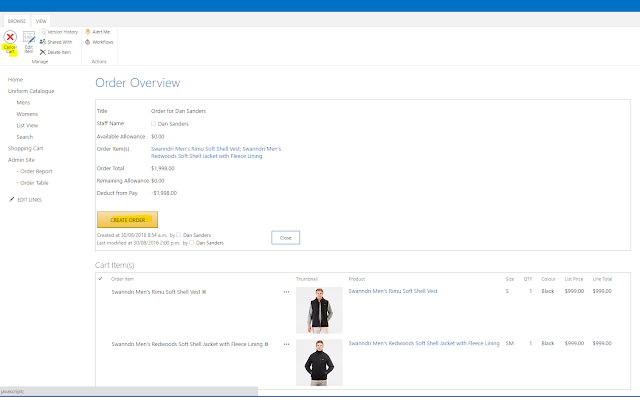The height and width of the screenshot is (397, 640).
Task: Open the linked Order Item(s) text
Action: click(216, 152)
